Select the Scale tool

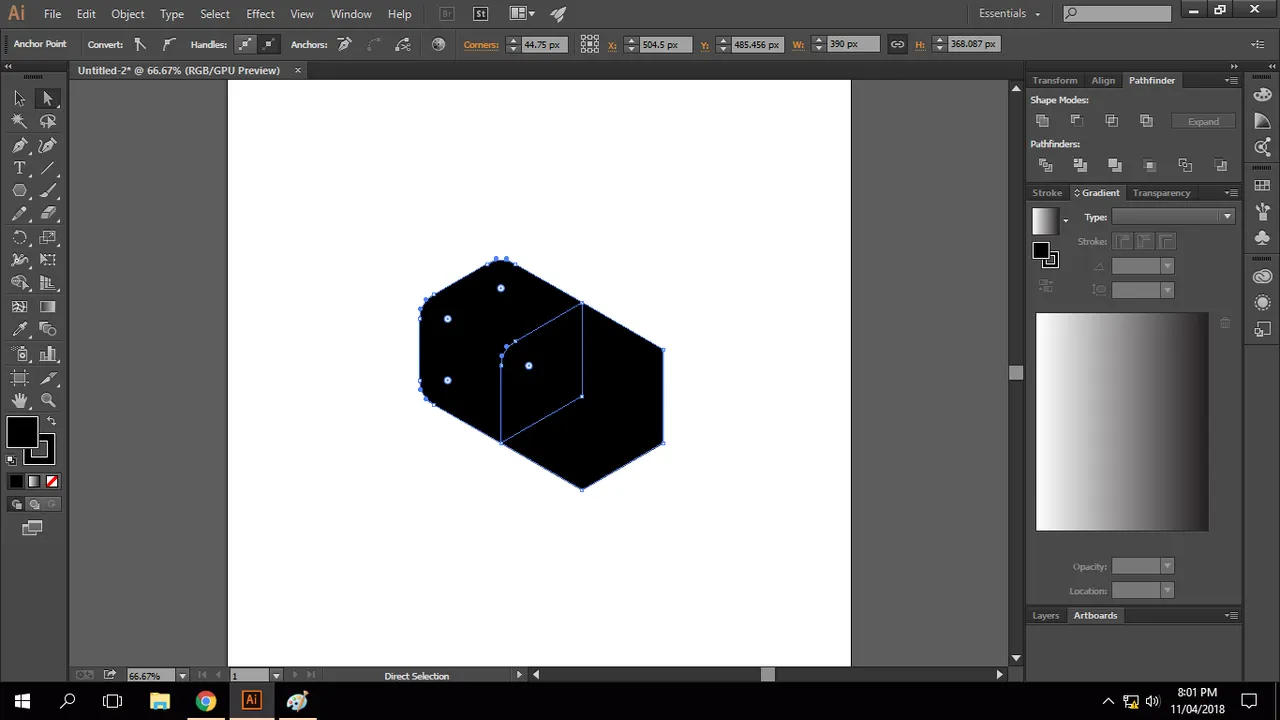pos(47,238)
